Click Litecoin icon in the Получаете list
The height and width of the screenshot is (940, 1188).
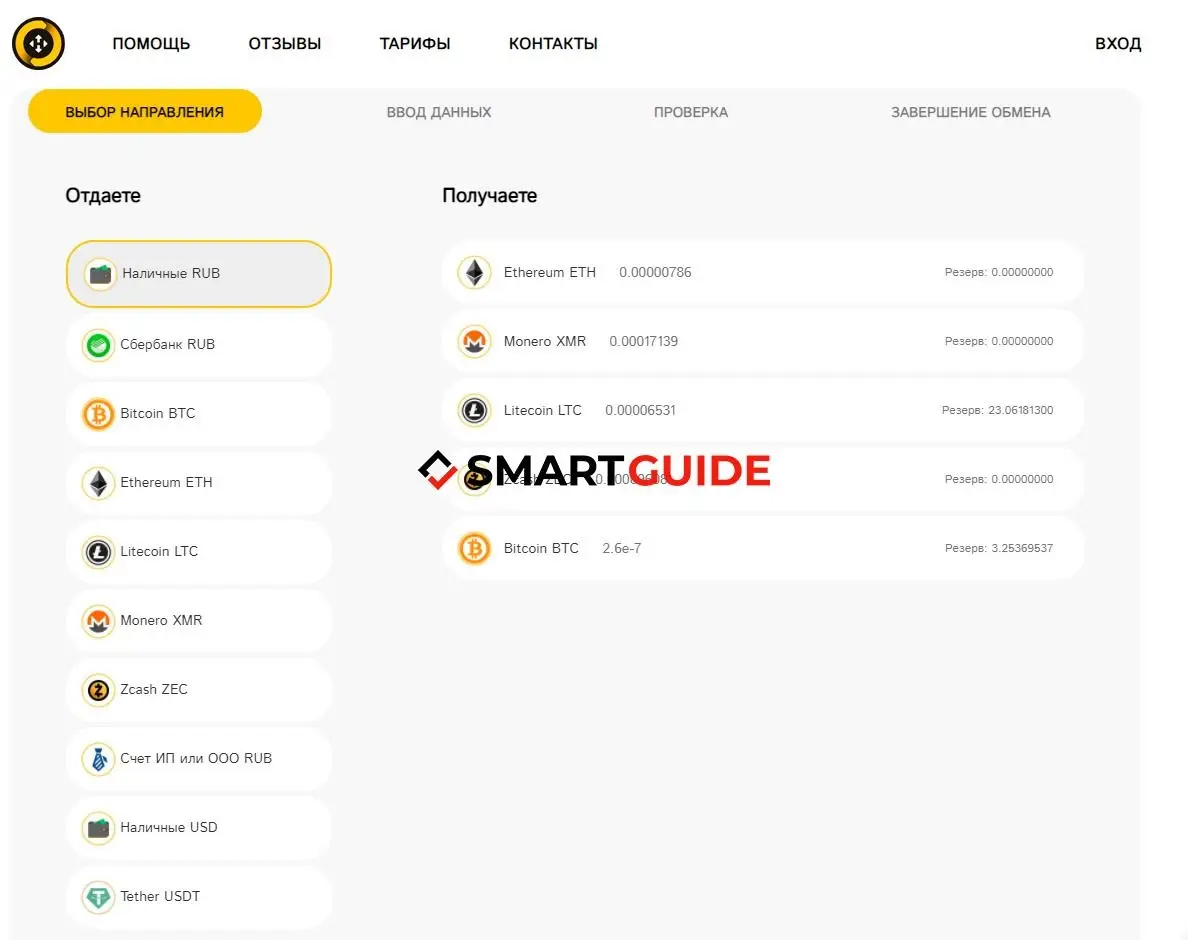[x=474, y=411]
